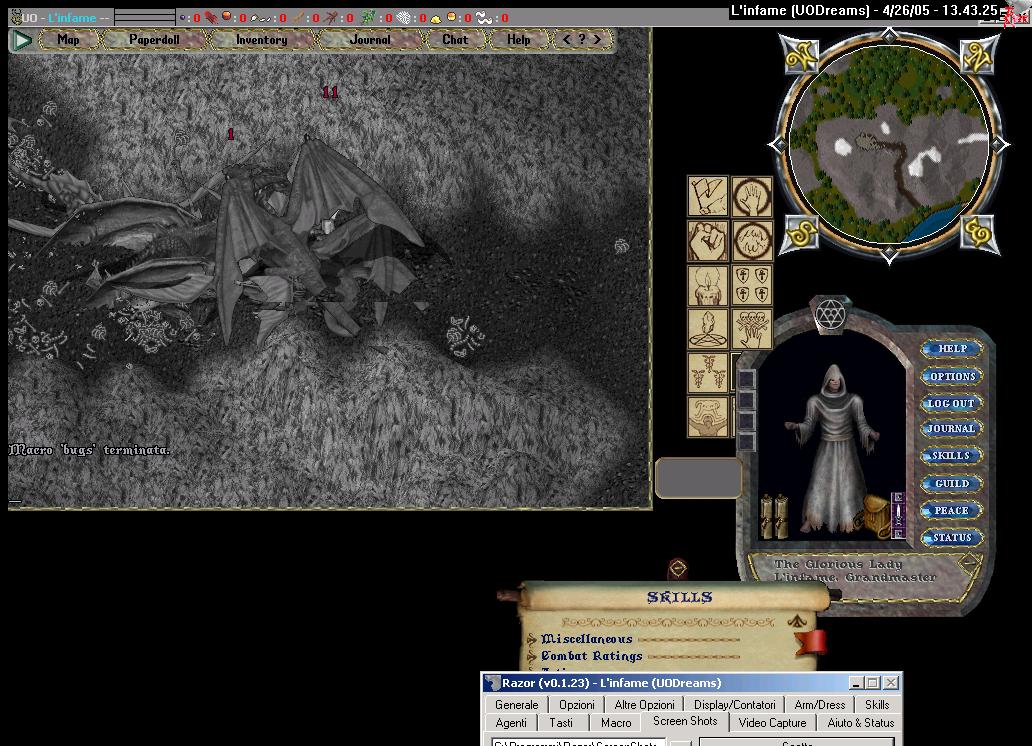
Task: Click the bottom-left gem of the radar compass
Action: point(800,233)
